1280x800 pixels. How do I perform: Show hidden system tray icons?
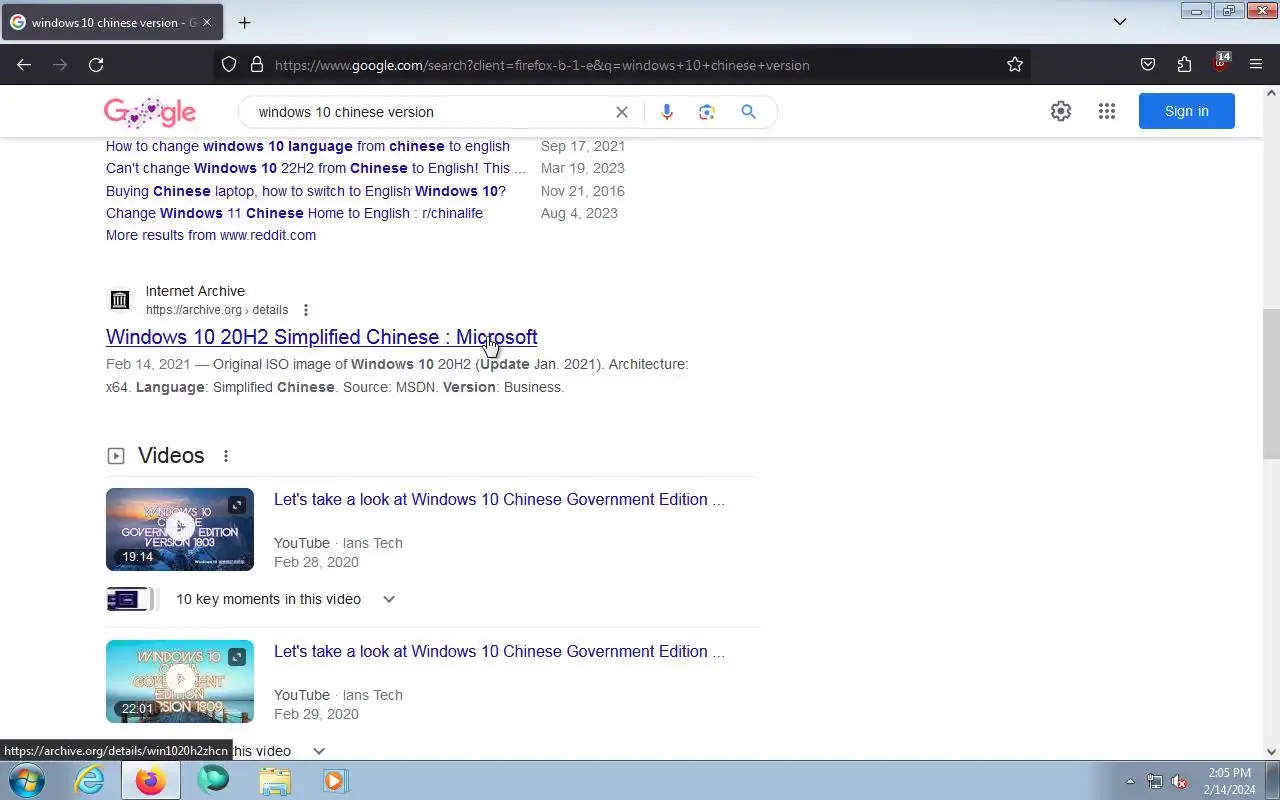click(1131, 781)
